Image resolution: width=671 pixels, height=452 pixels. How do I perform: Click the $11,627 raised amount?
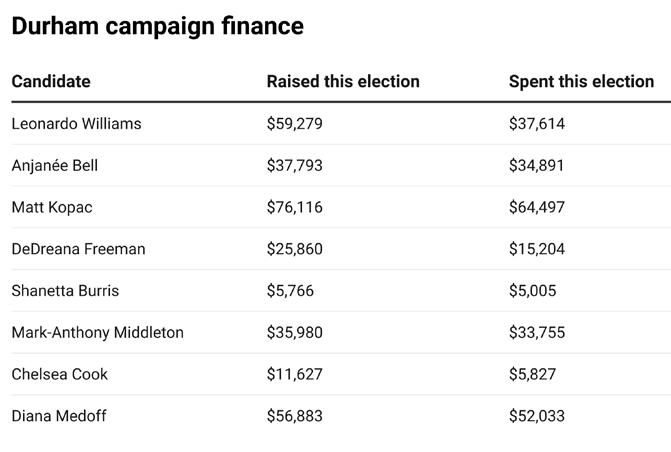(x=294, y=374)
